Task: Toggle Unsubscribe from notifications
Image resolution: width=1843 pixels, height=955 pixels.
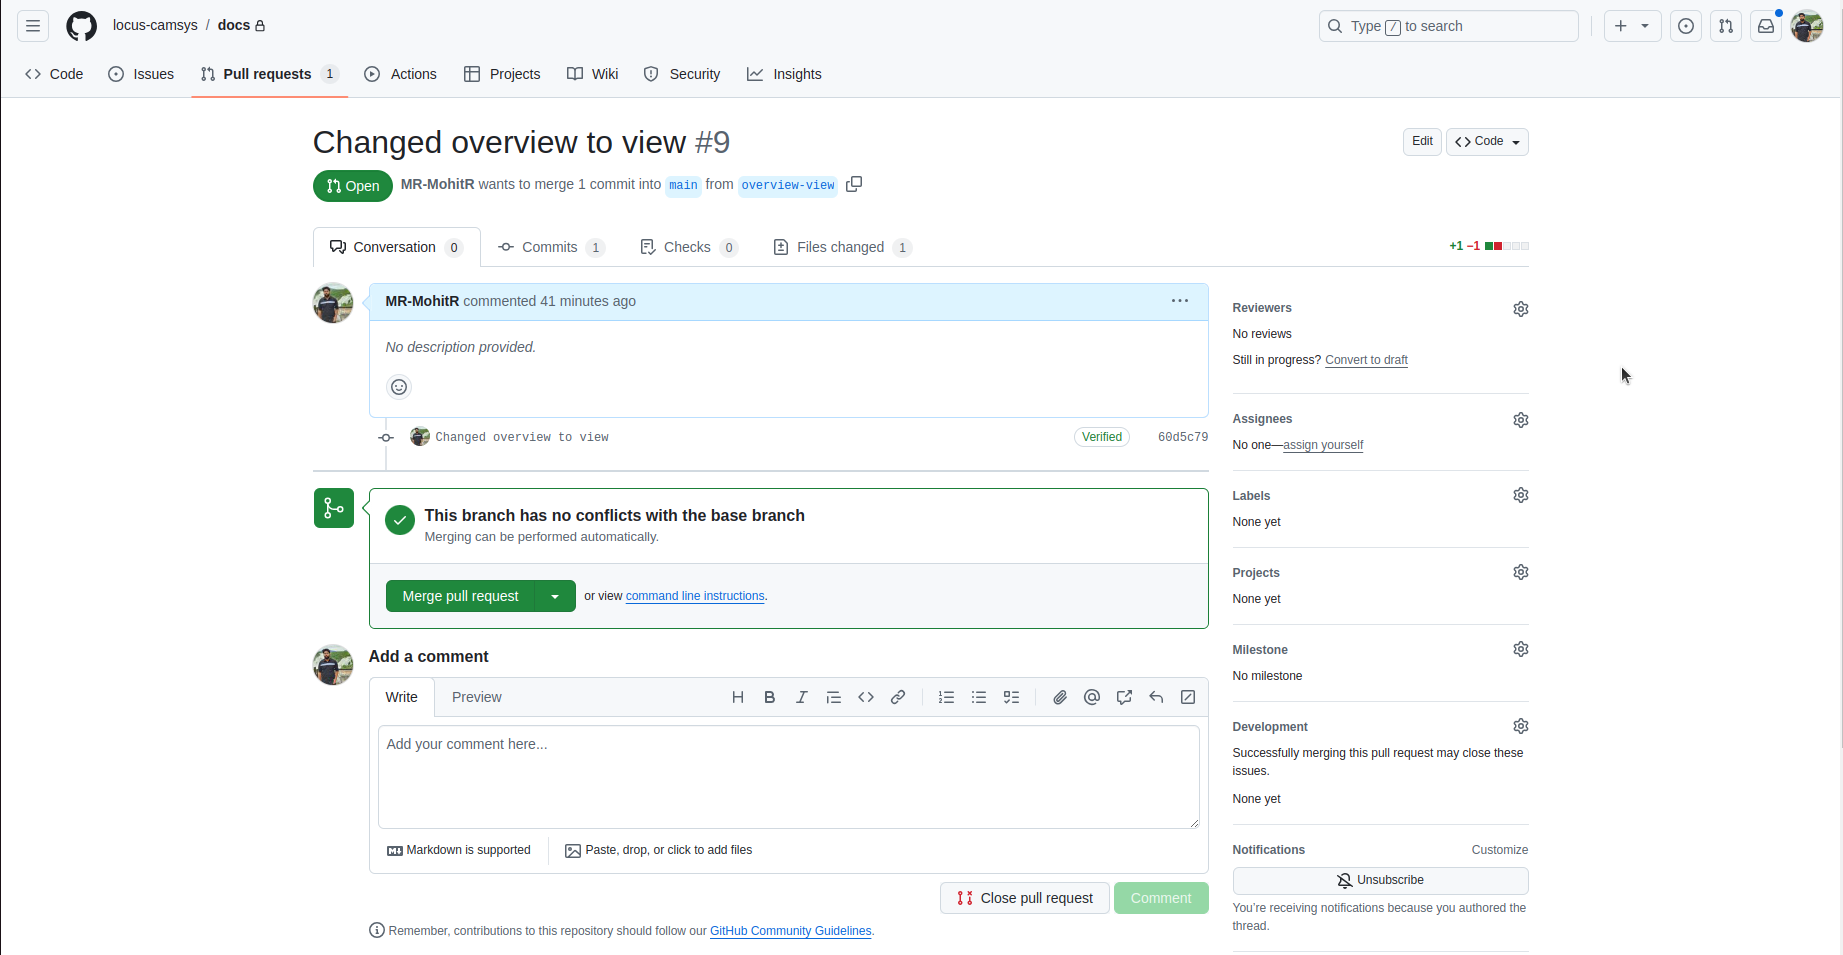Action: pos(1379,880)
